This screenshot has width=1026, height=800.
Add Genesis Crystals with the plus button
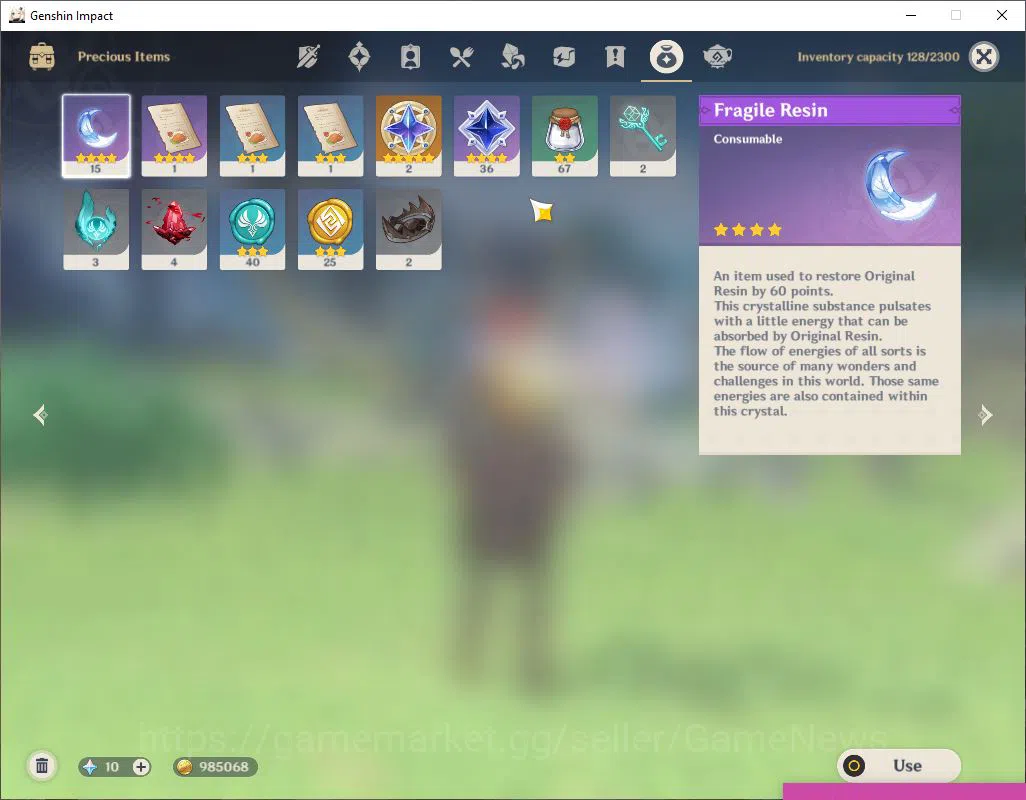(x=141, y=767)
